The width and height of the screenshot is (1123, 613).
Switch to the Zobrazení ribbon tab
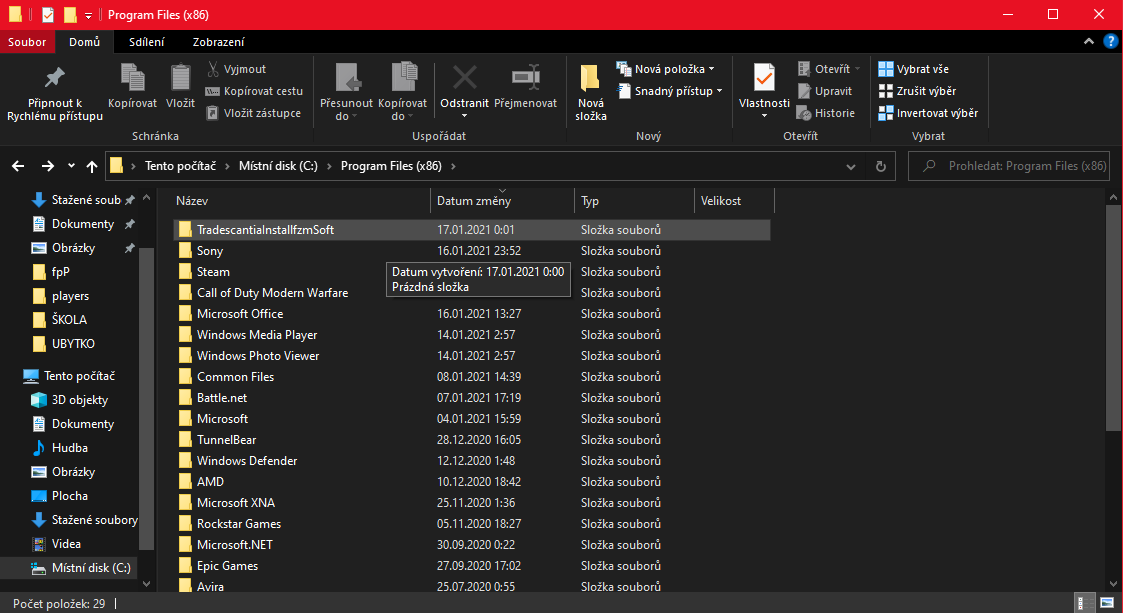(218, 42)
